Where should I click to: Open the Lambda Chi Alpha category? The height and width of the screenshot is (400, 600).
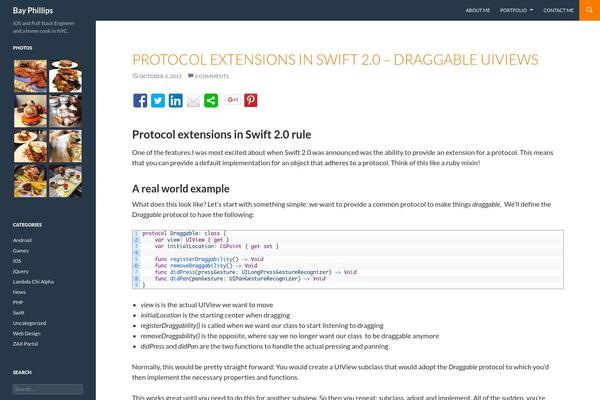33,282
